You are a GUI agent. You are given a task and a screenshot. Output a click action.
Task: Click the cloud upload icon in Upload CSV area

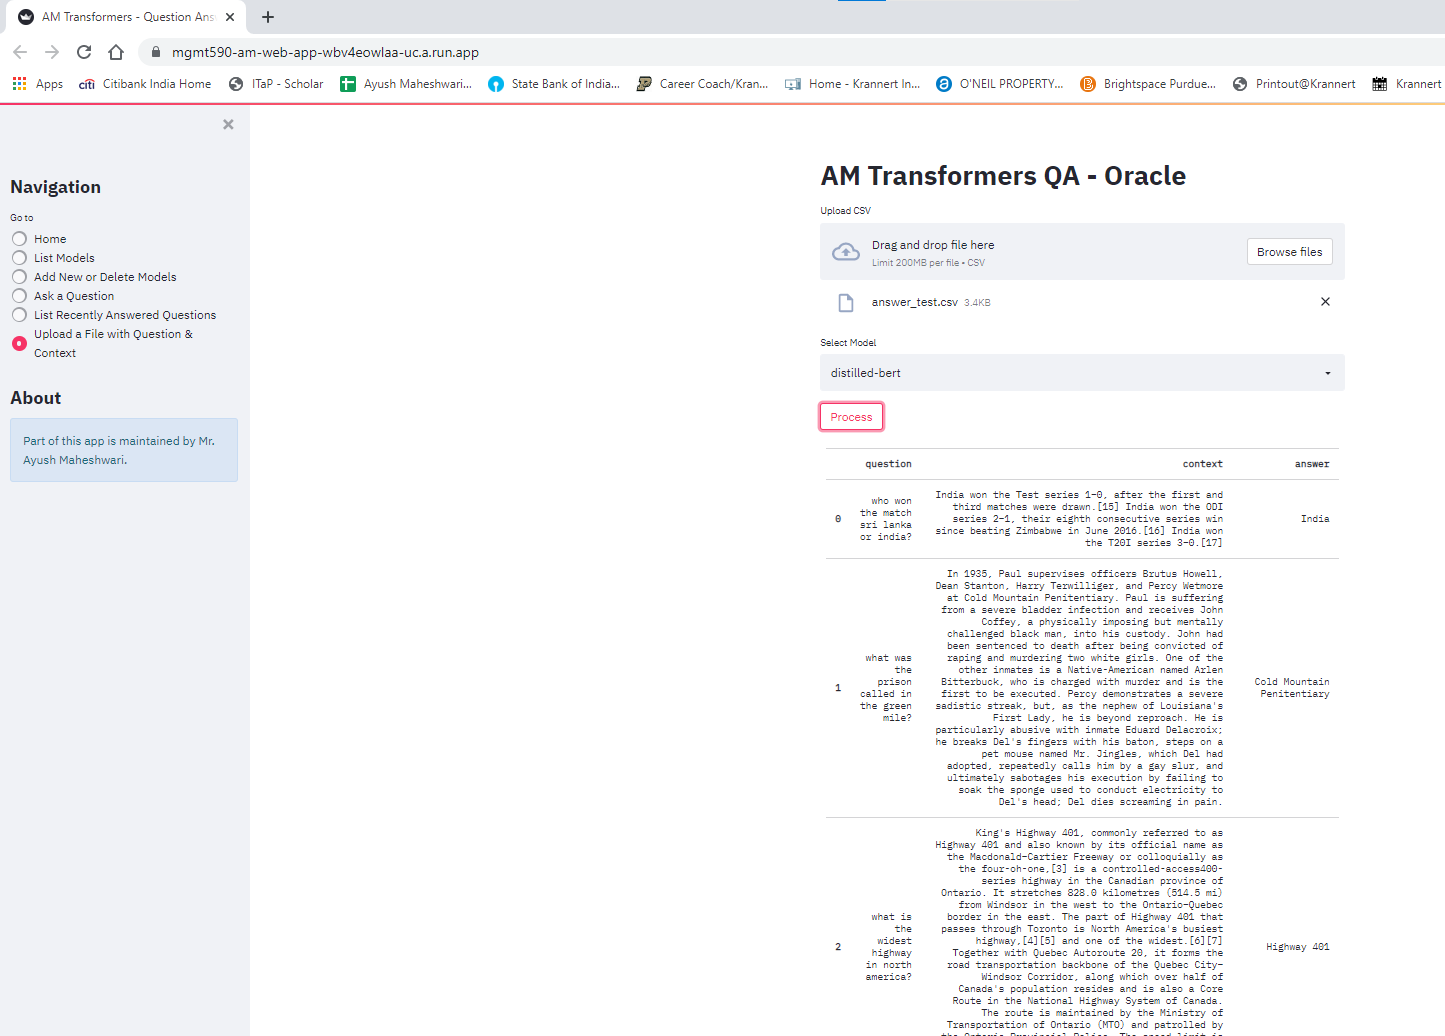(x=845, y=251)
